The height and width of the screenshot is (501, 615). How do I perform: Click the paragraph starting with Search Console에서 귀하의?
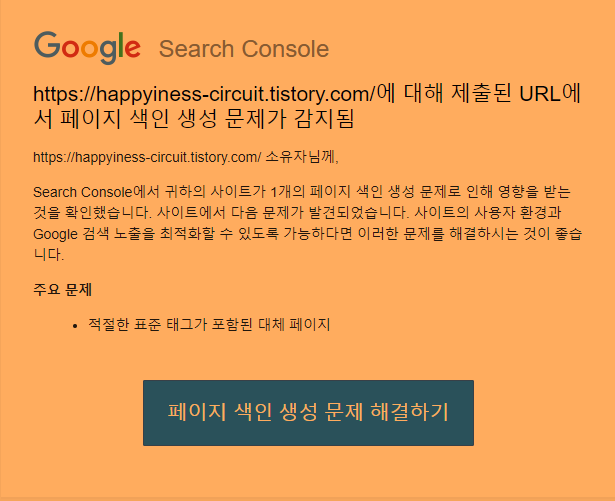click(x=308, y=223)
